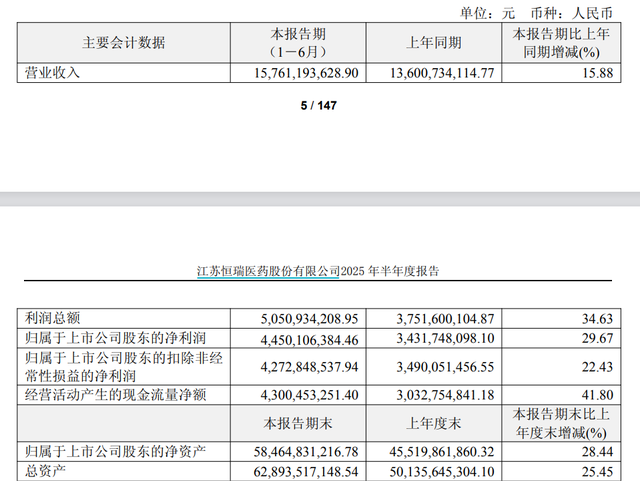Click the 本报告期比上年同期增减(%) header

point(561,42)
